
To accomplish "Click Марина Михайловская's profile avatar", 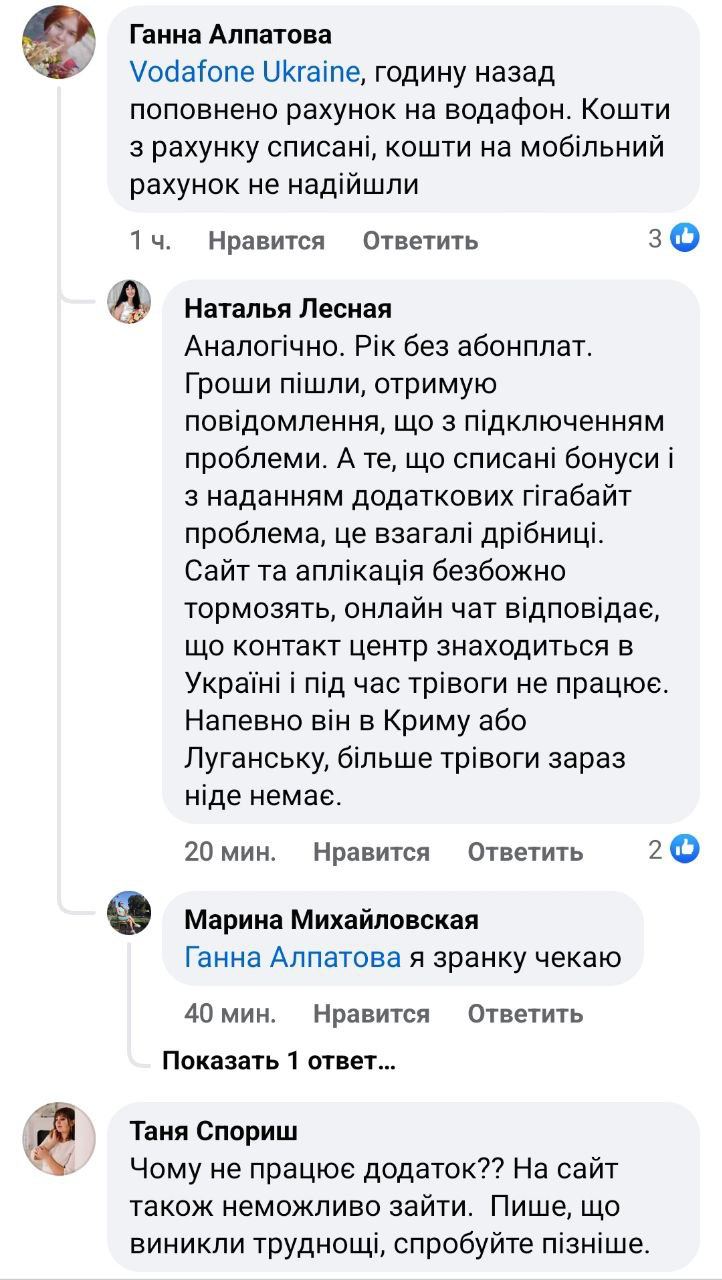I will coord(130,913).
